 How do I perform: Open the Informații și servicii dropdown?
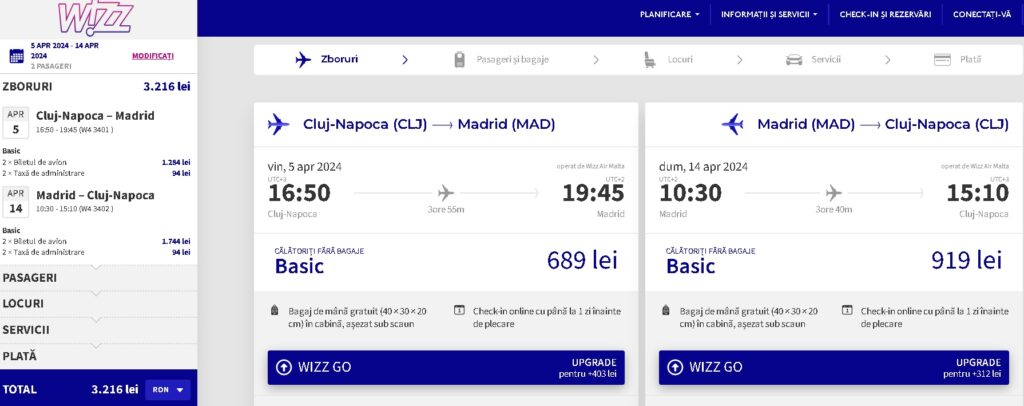(769, 14)
